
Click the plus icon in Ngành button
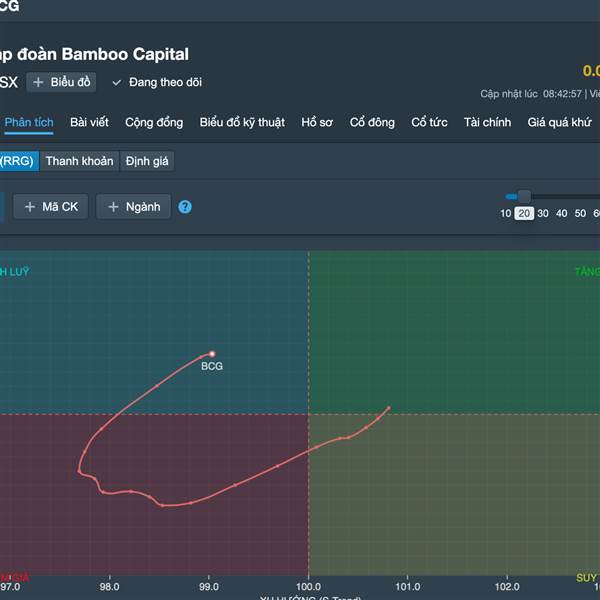click(x=113, y=207)
